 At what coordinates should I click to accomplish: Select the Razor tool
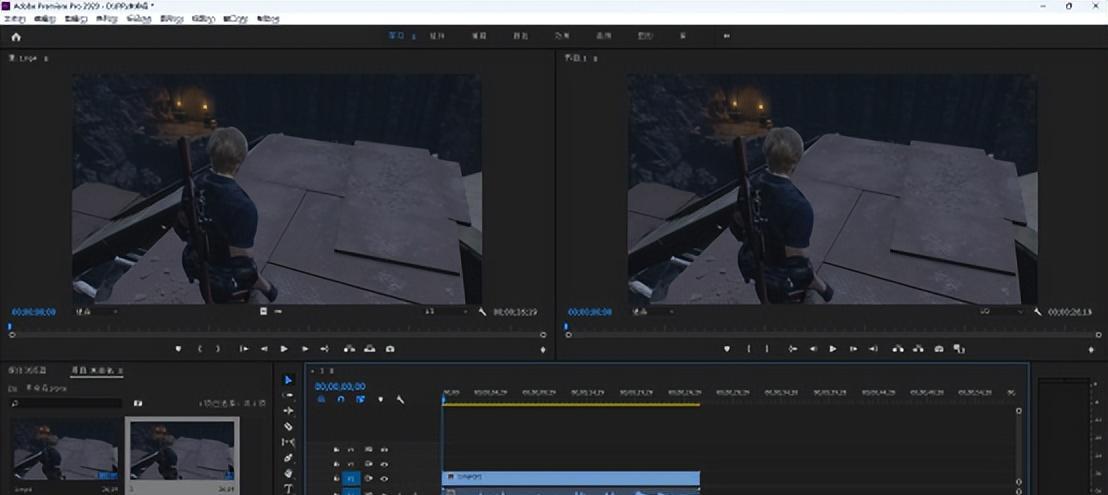coord(288,427)
